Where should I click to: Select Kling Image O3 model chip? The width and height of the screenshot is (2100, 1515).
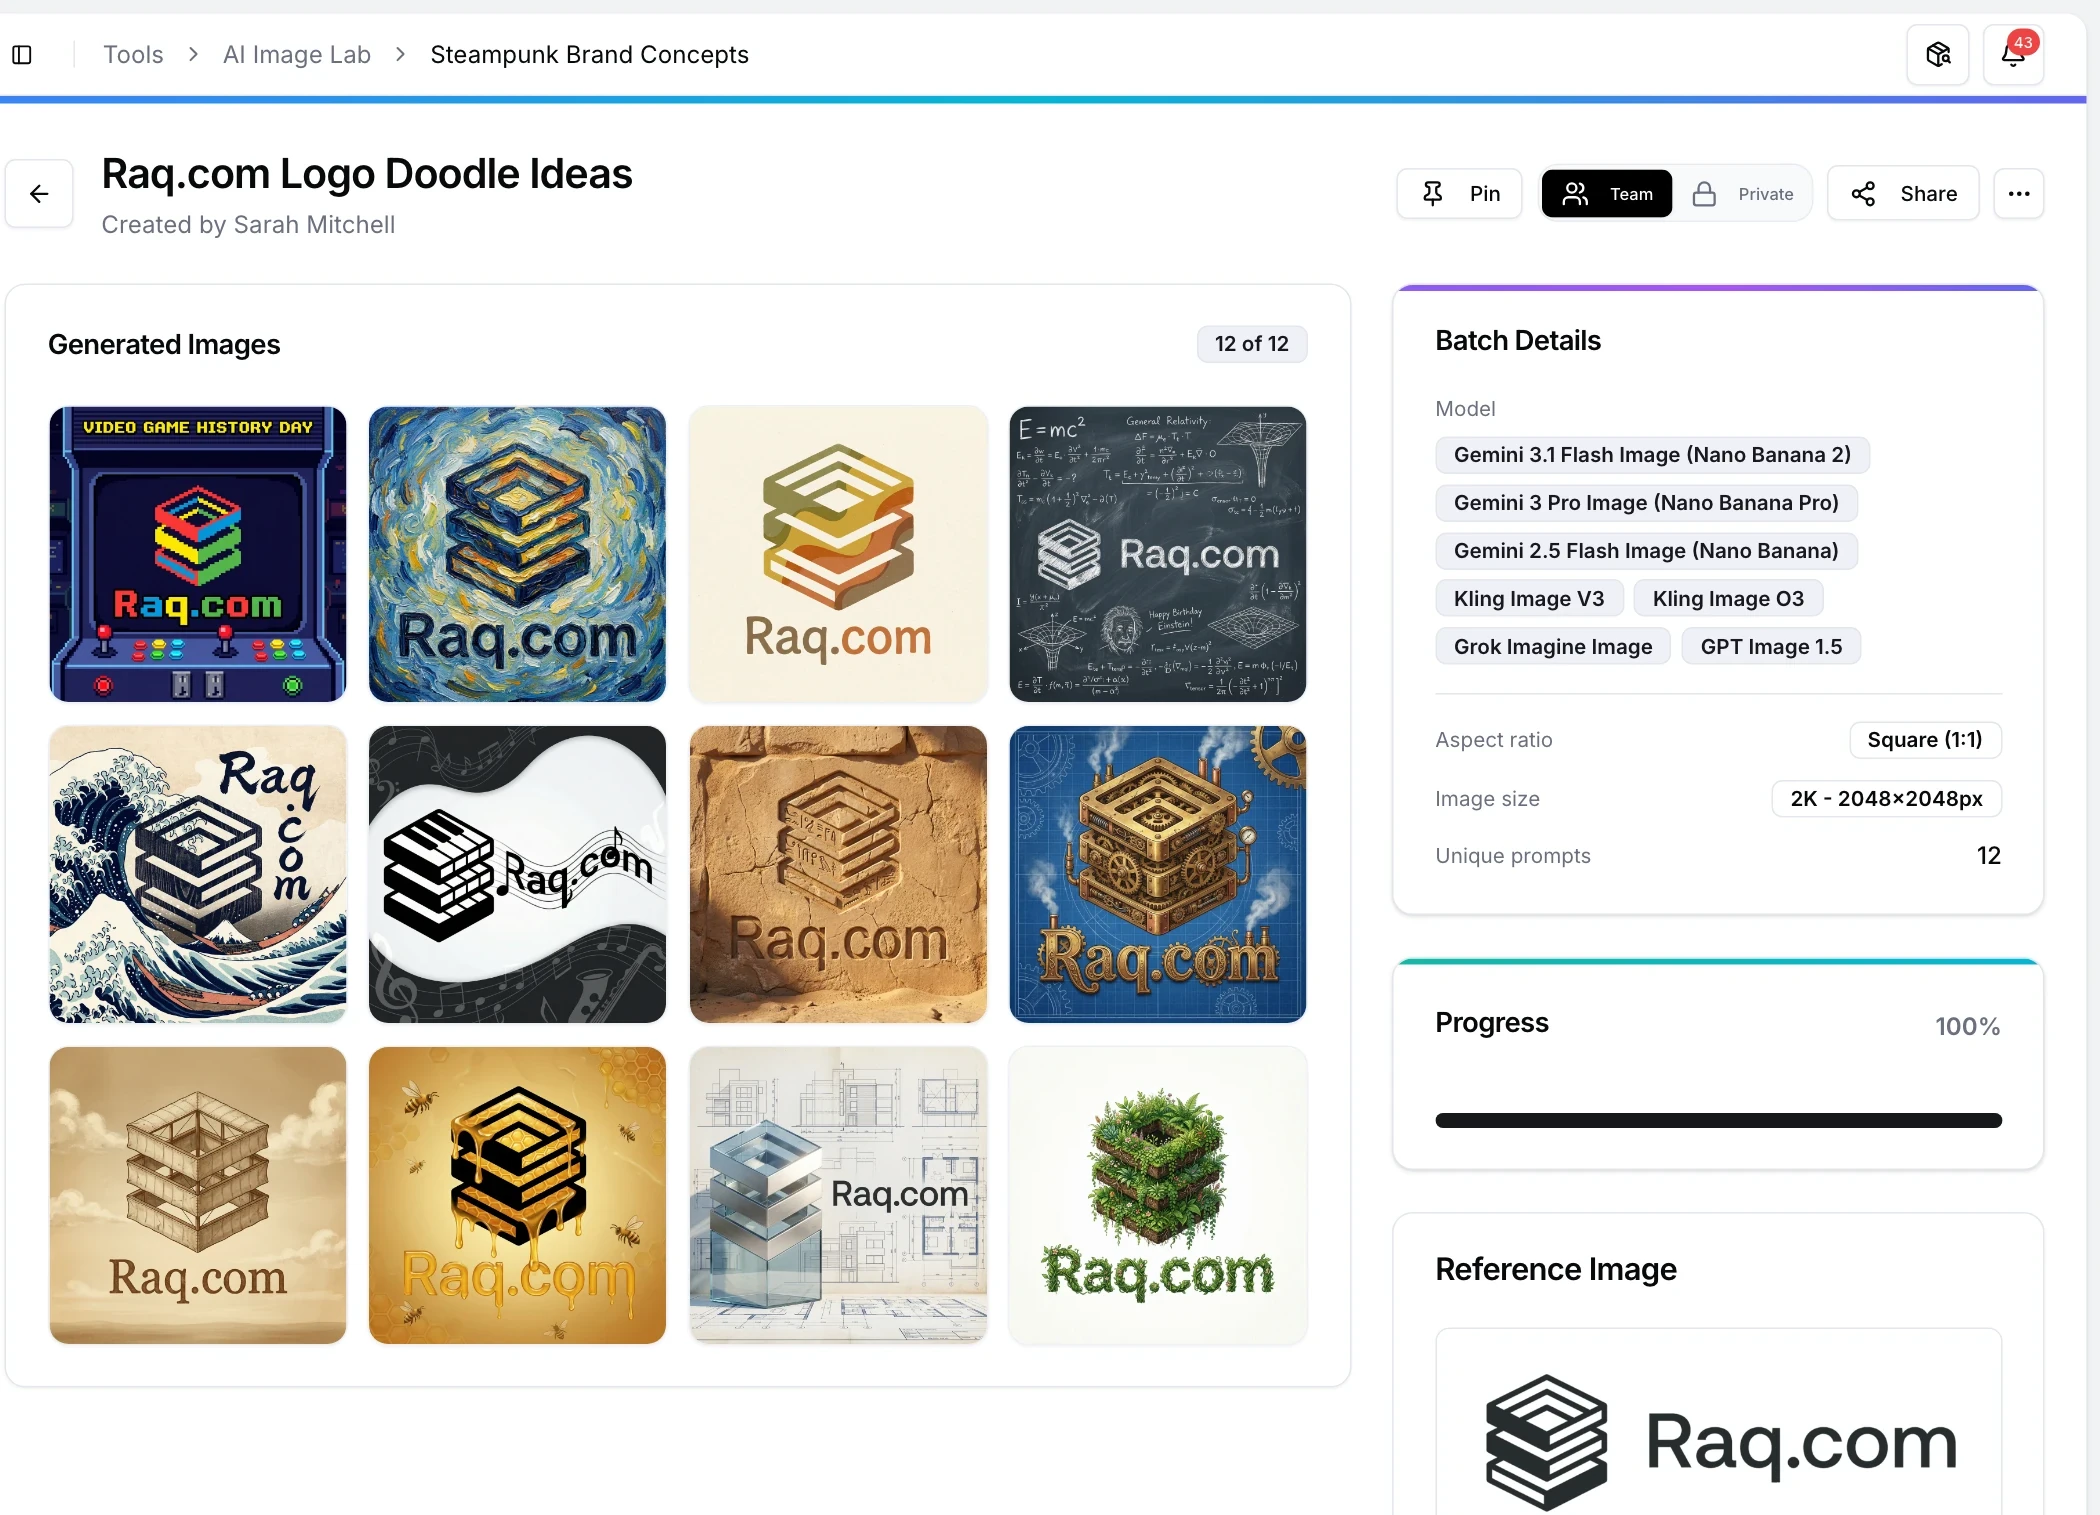[x=1728, y=599]
